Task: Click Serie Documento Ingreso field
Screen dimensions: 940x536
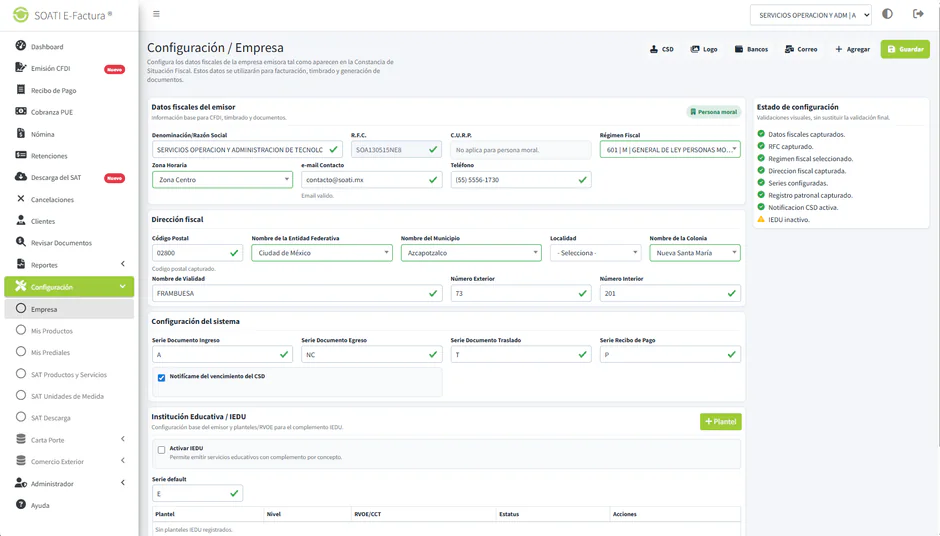Action: click(222, 354)
